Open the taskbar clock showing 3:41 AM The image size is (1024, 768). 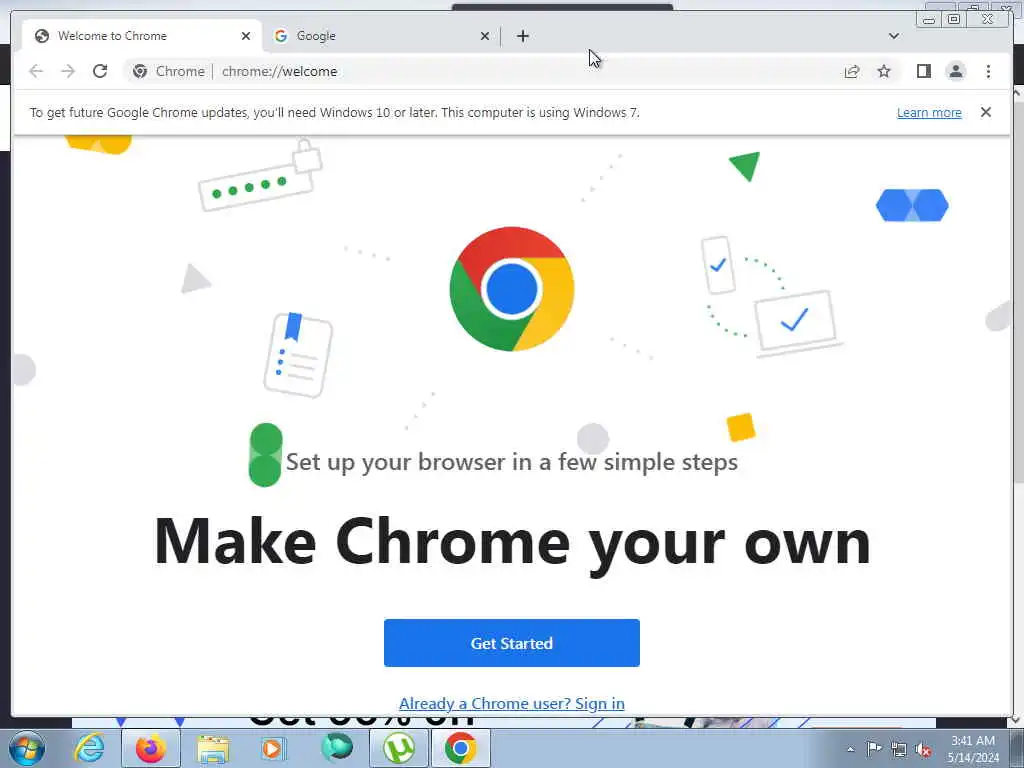coord(973,749)
